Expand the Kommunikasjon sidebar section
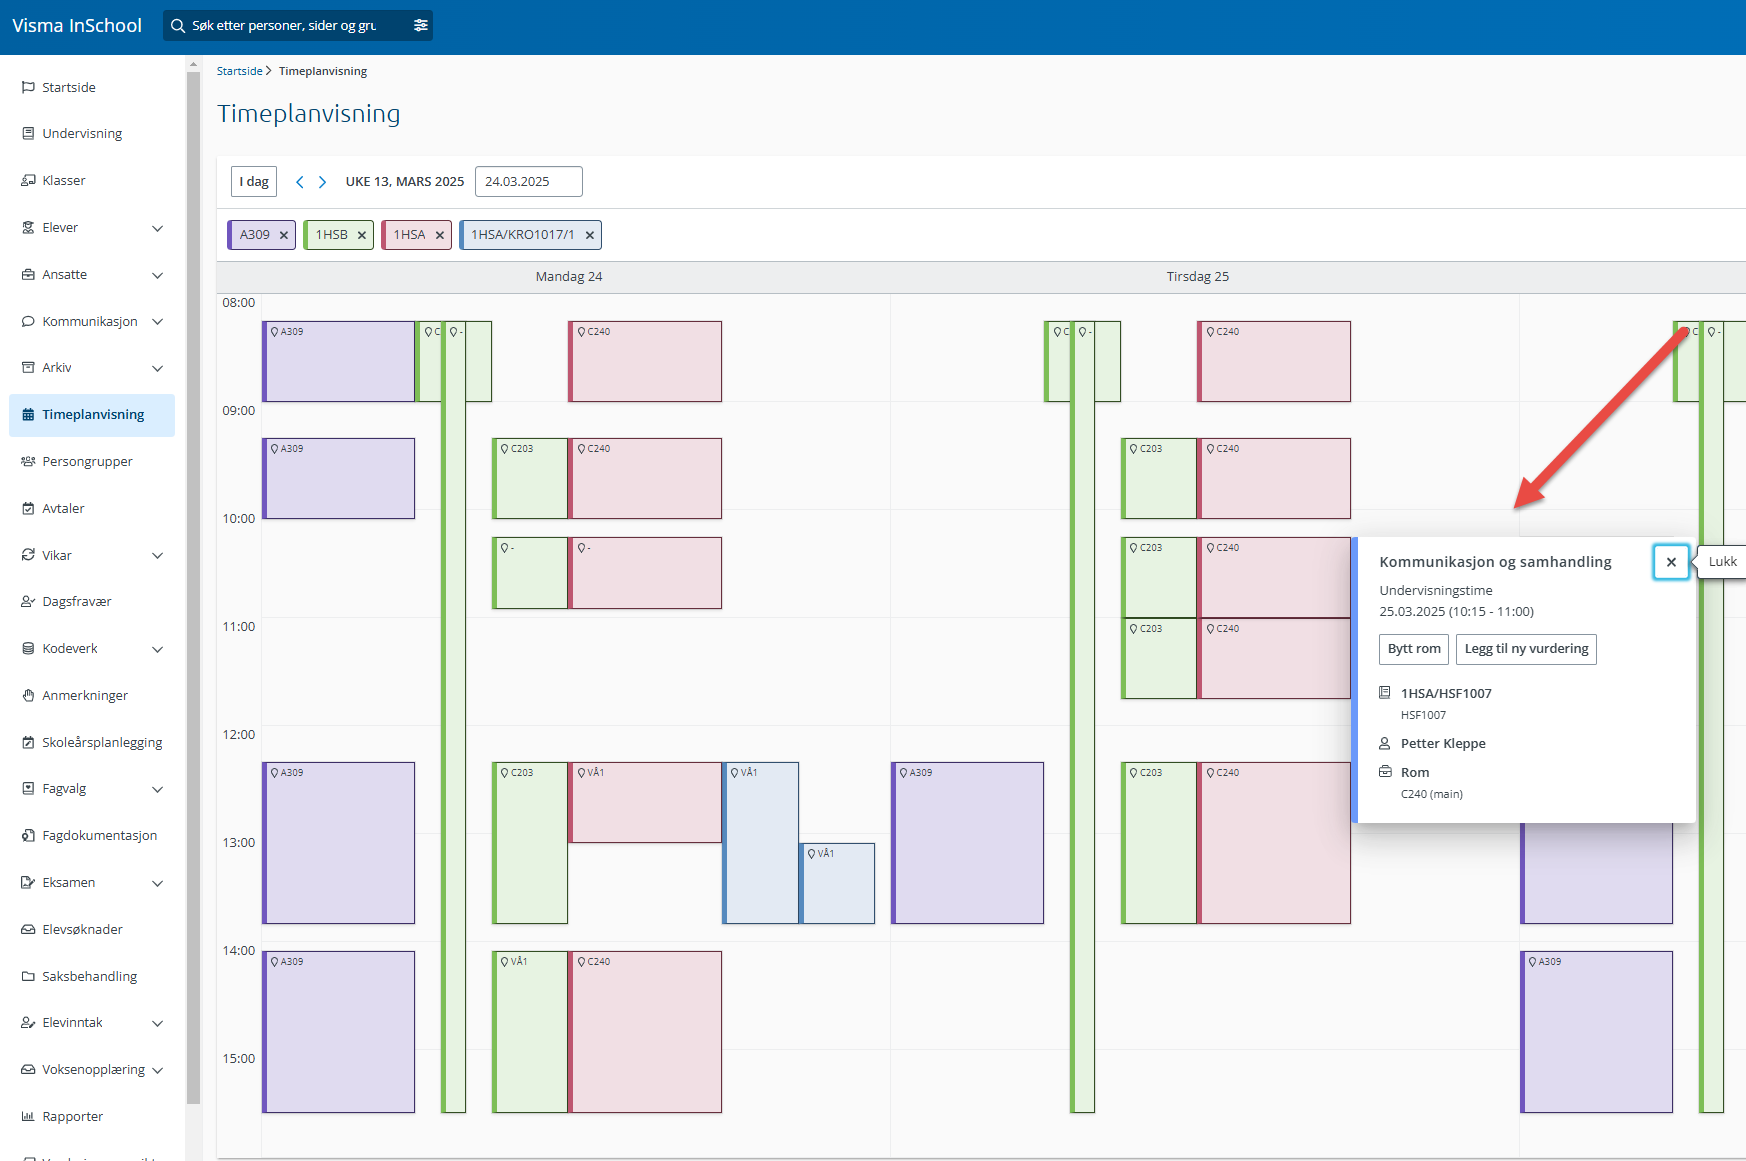1746x1161 pixels. 157,321
